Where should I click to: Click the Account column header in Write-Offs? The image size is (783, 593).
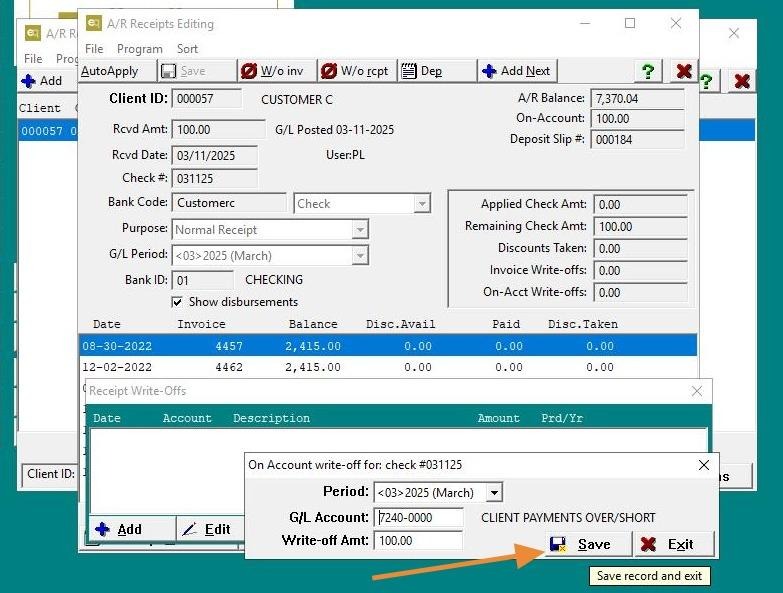(x=187, y=418)
